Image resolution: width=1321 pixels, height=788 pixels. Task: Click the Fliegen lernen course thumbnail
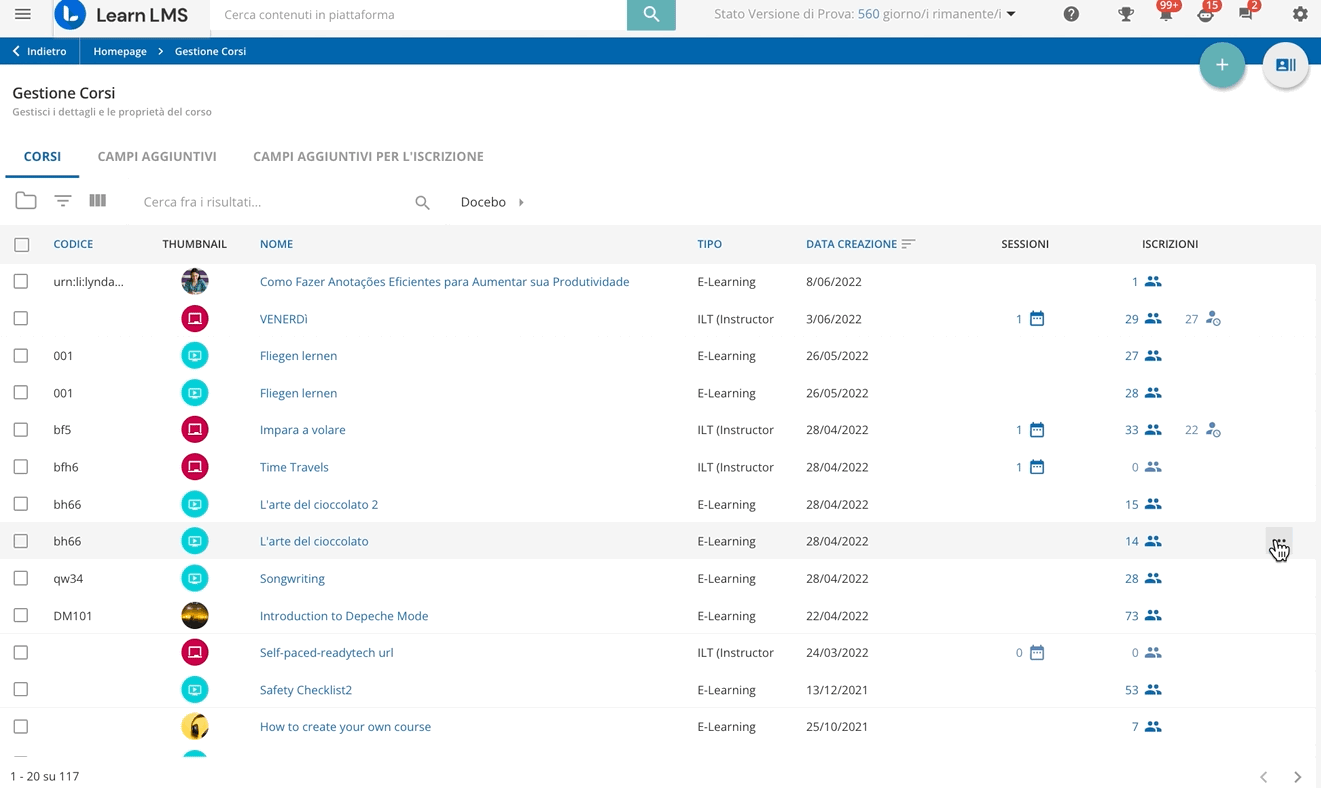tap(195, 355)
